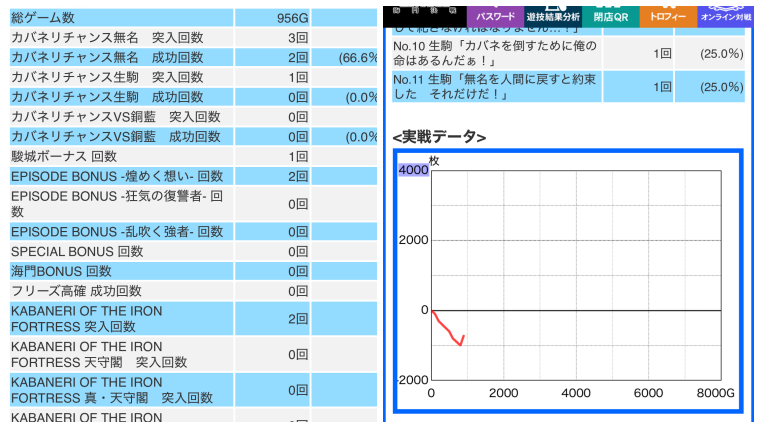Select the 総ゲーム数 row
760x428 pixels.
click(193, 17)
